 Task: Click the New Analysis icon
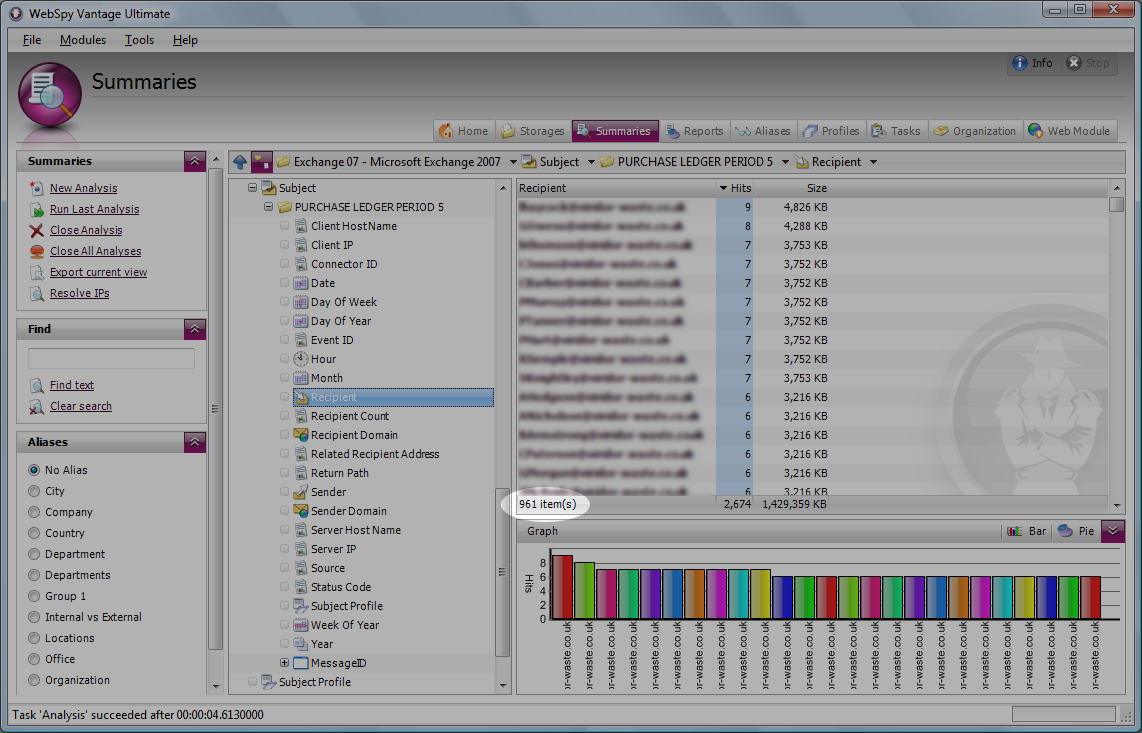(36, 188)
